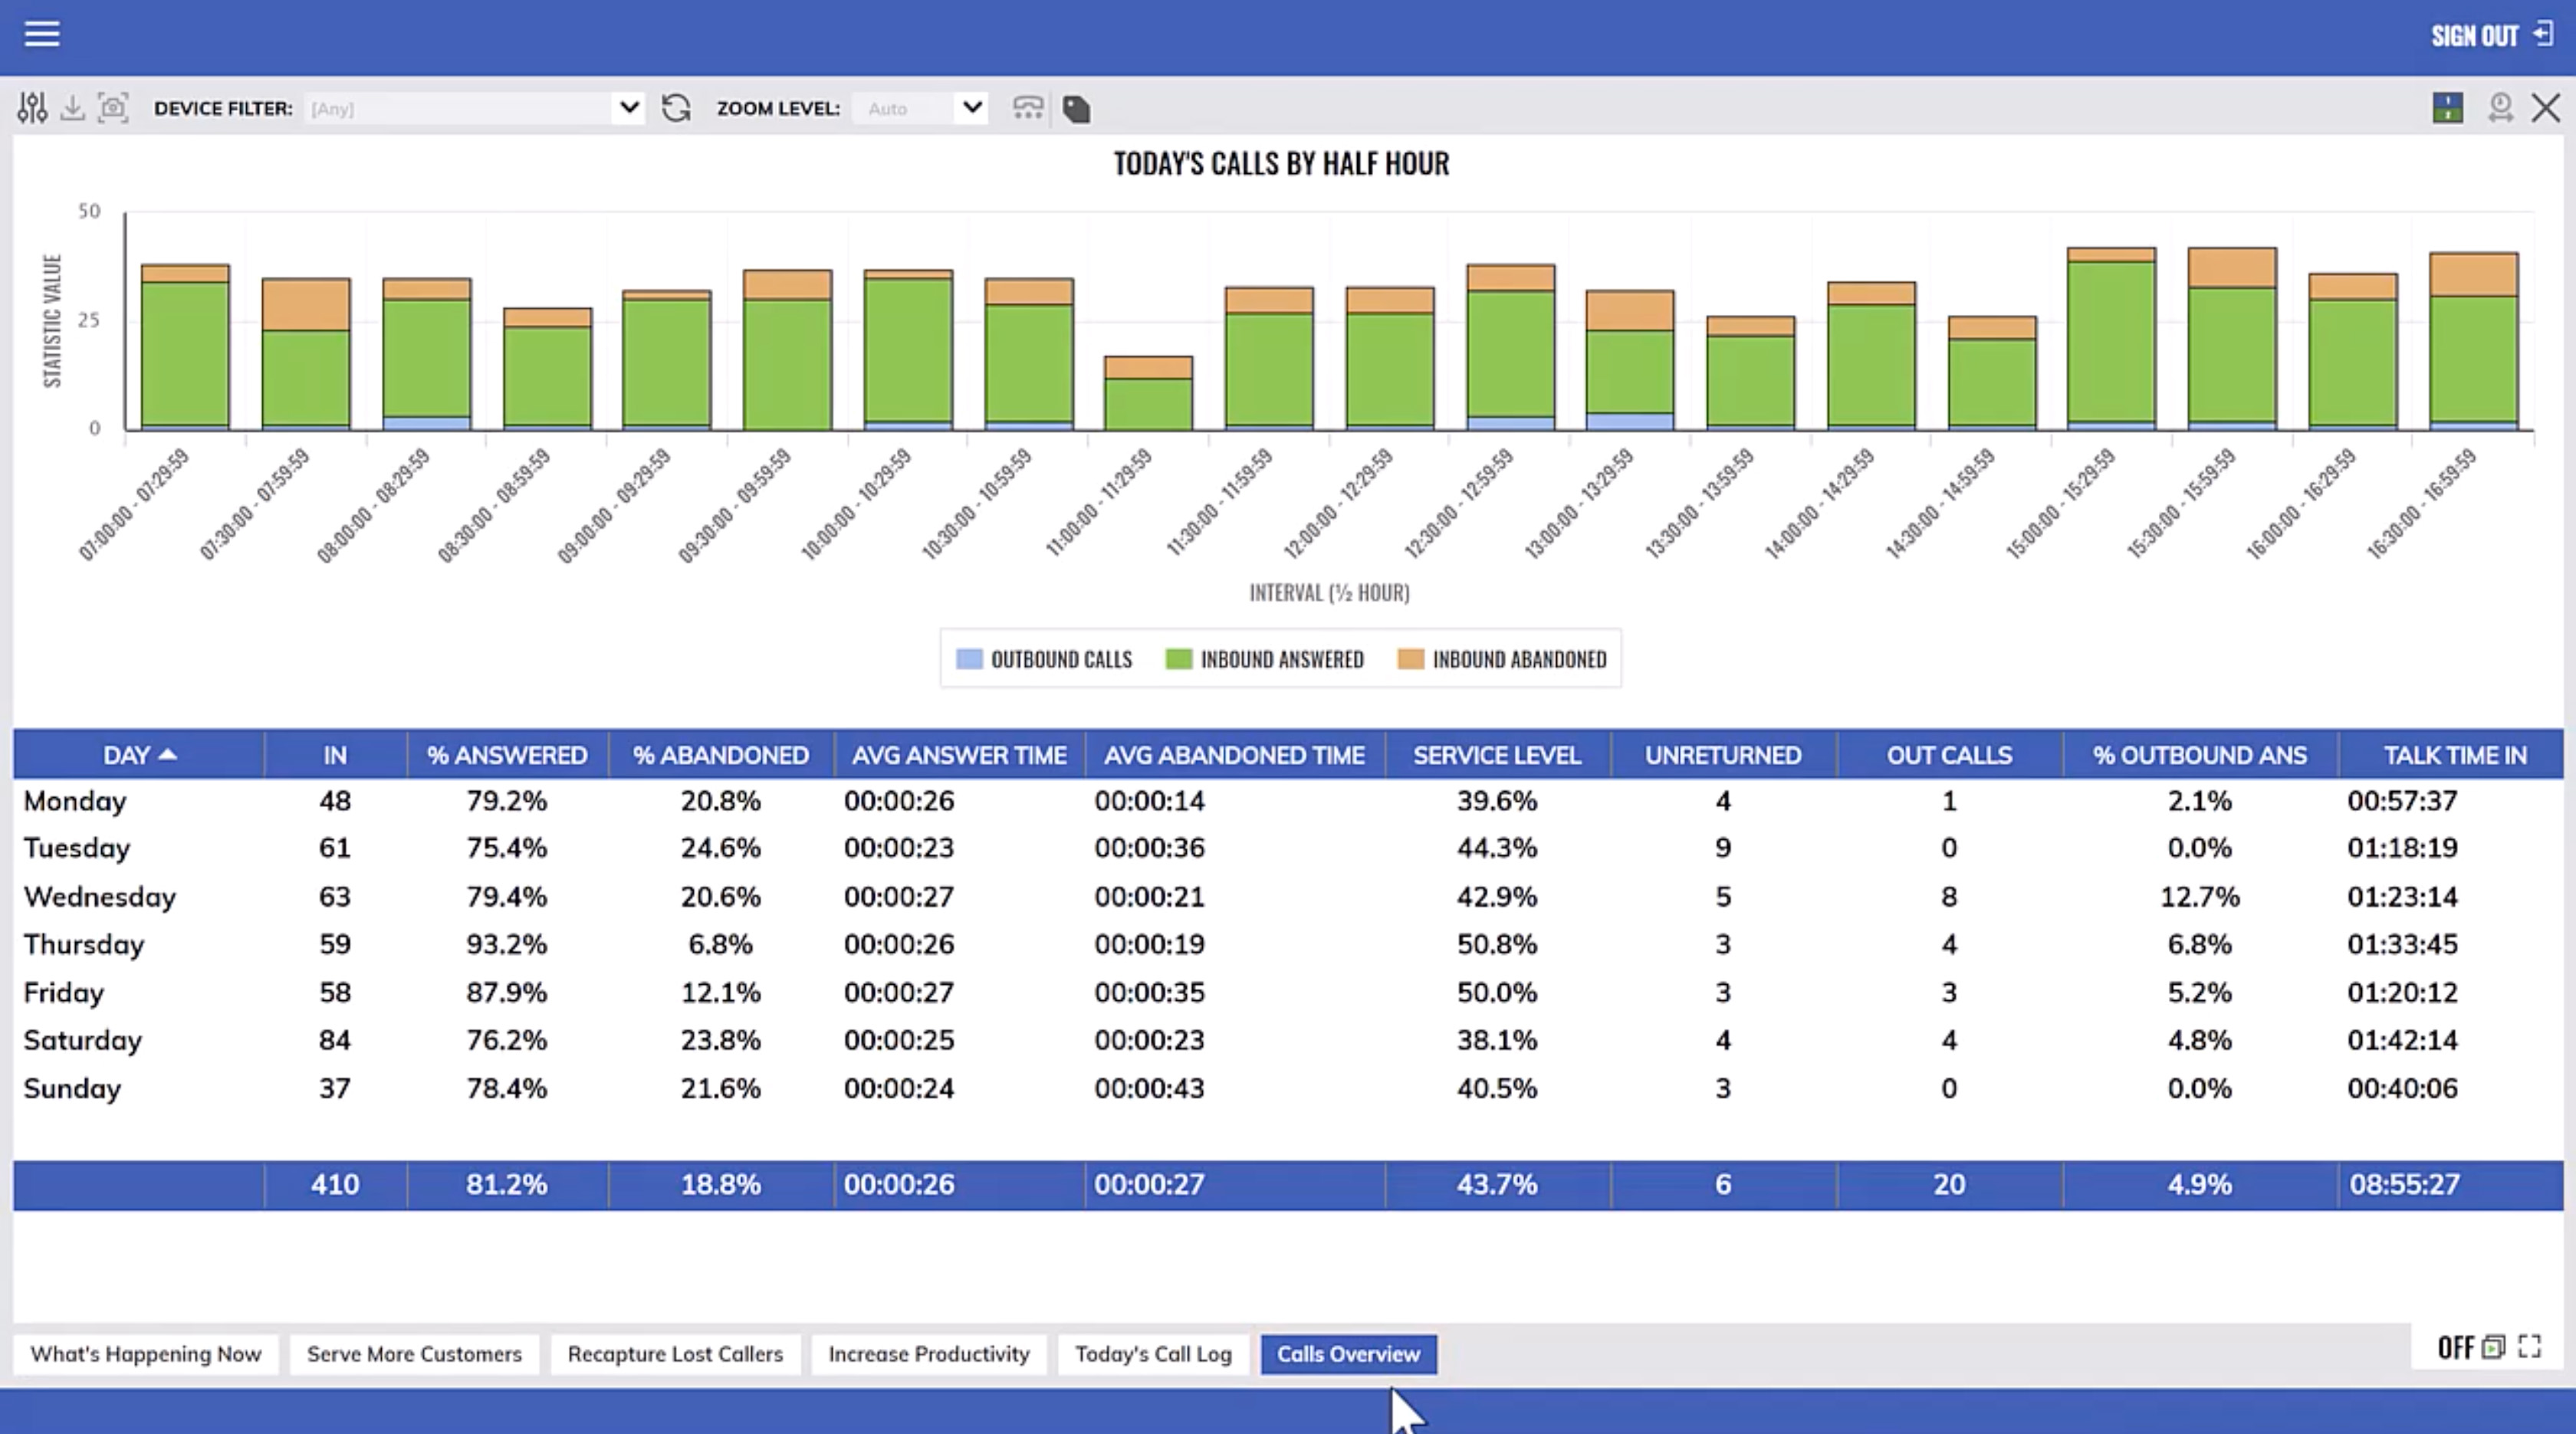Viewport: 2576px width, 1434px height.
Task: Toggle Inbound Answered series in legend
Action: 1265,659
